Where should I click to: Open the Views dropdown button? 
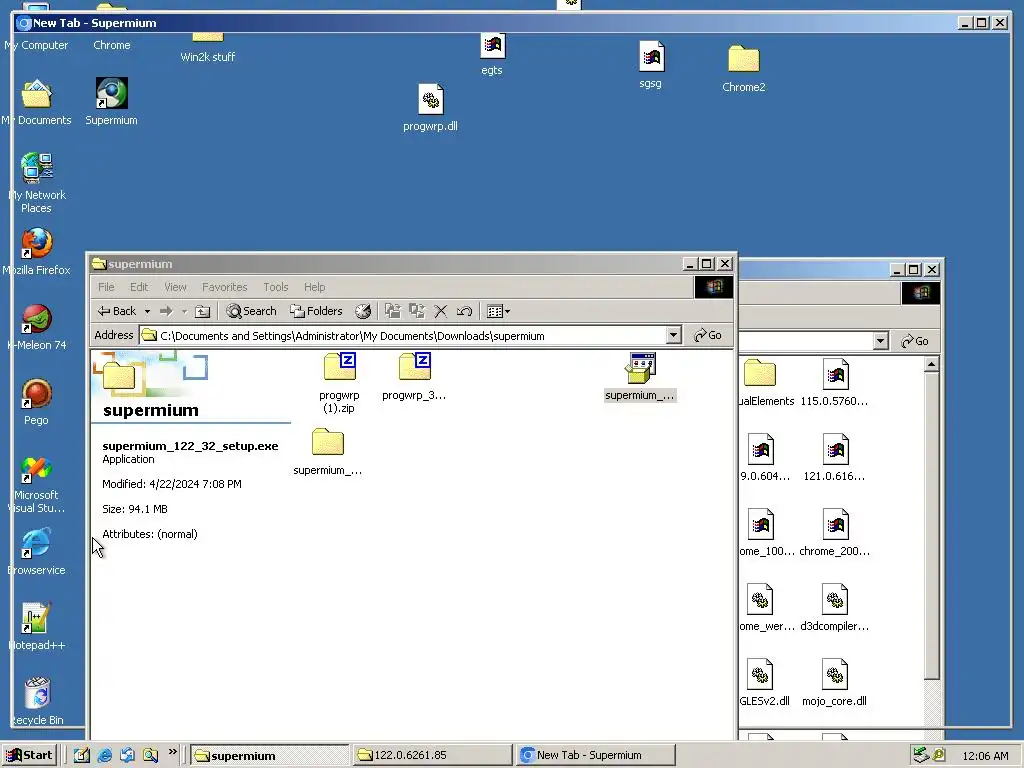coord(498,312)
